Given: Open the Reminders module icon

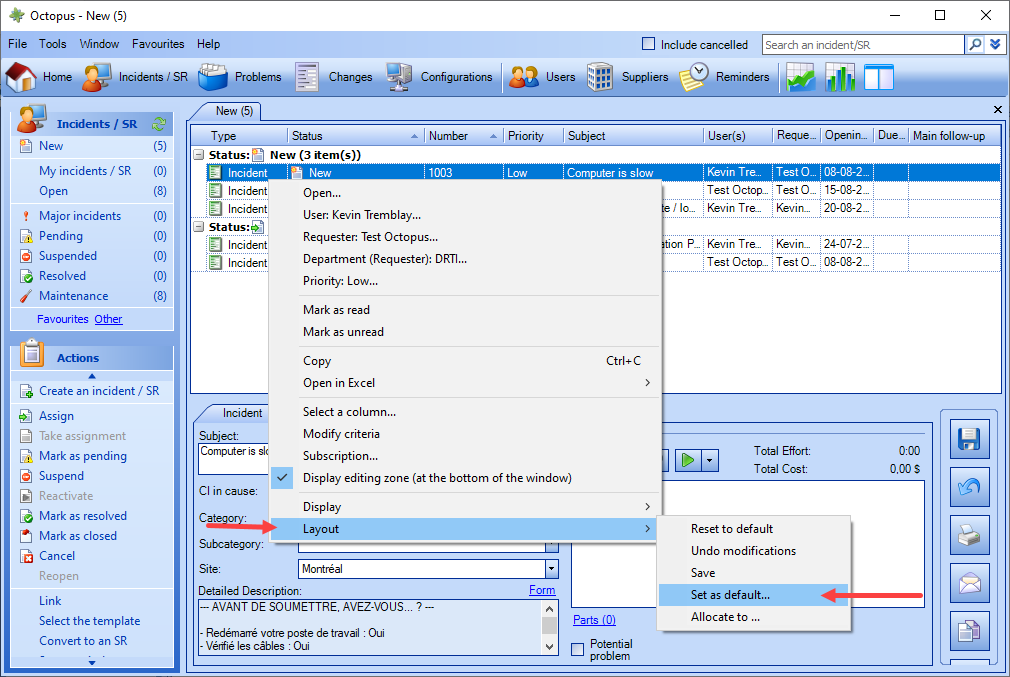Looking at the screenshot, I should tap(724, 77).
